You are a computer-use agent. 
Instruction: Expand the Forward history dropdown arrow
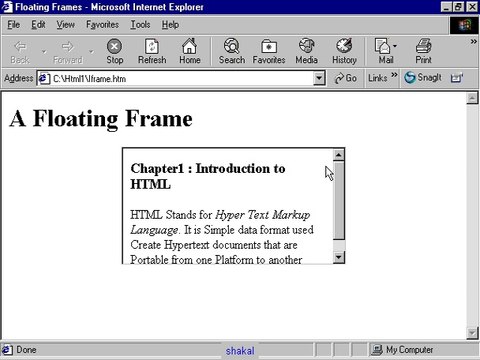(x=91, y=52)
